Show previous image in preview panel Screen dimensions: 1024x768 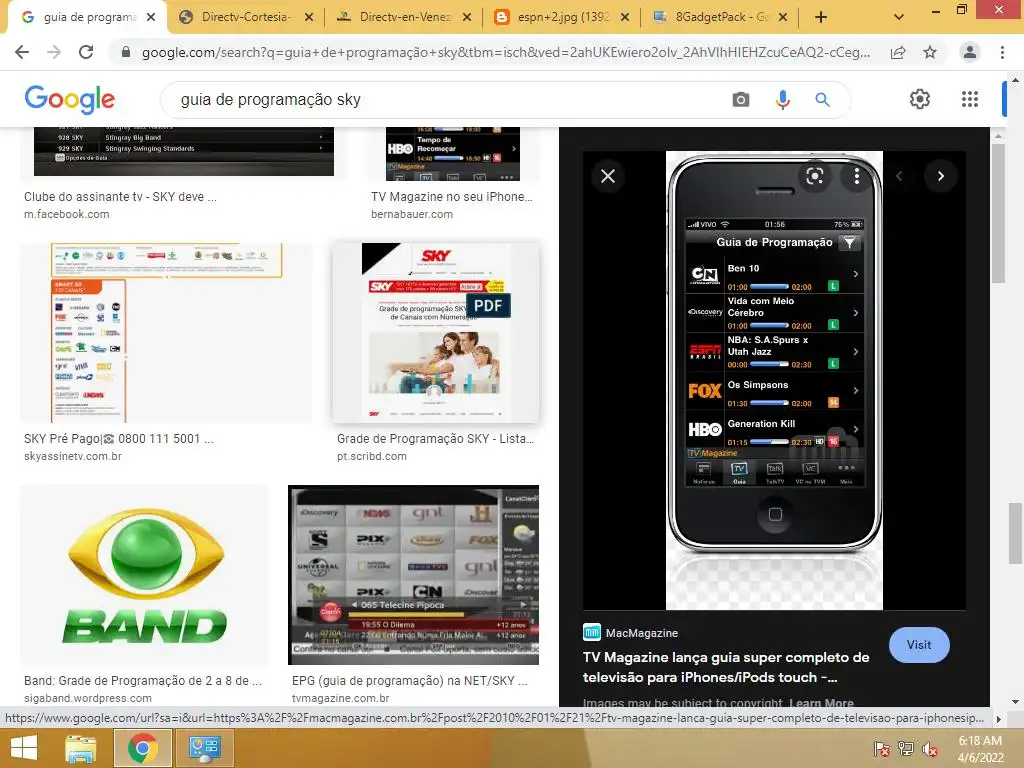click(x=899, y=176)
